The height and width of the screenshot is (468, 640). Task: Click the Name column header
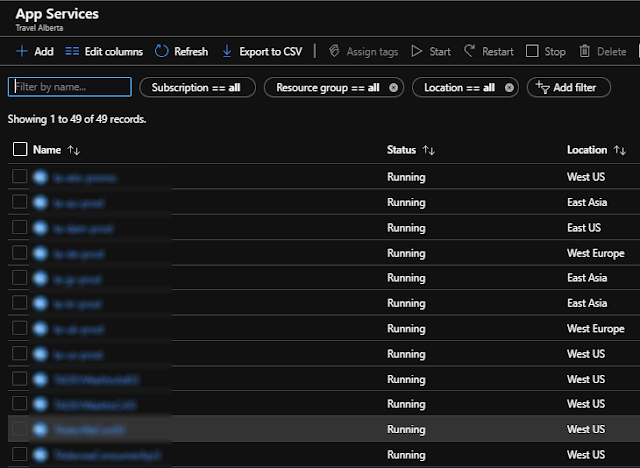[x=47, y=150]
